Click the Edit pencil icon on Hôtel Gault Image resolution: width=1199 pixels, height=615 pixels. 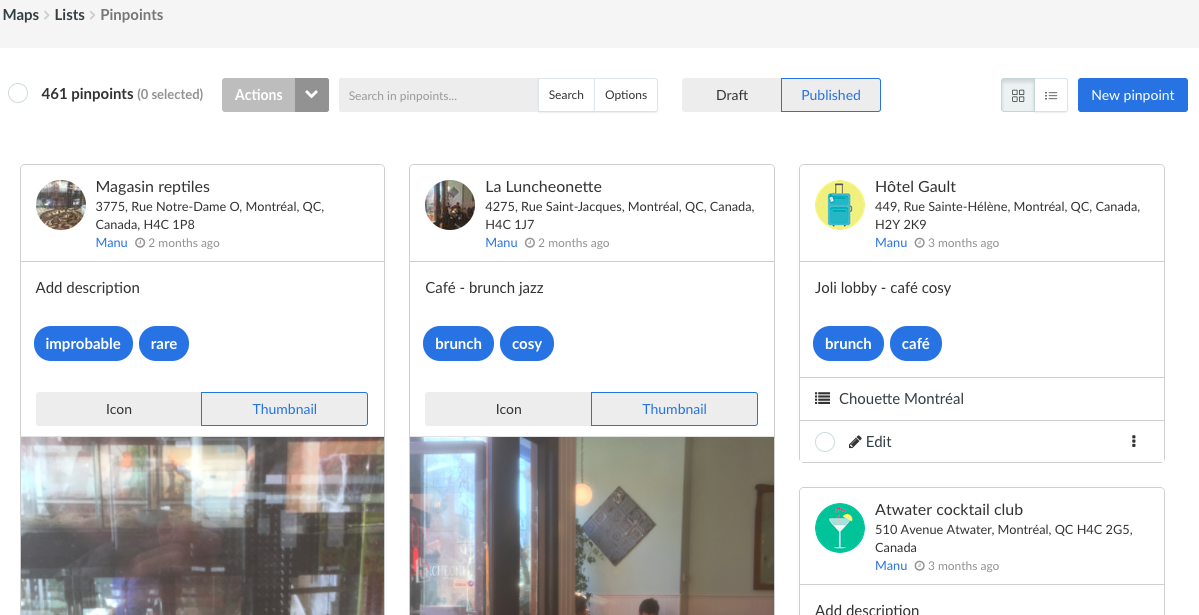(857, 441)
